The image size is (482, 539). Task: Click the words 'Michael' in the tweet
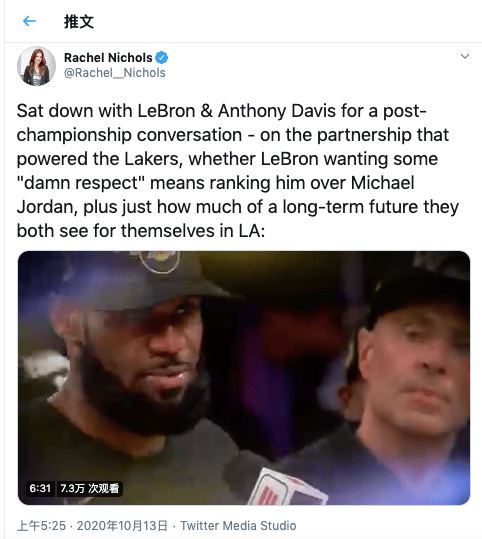(x=382, y=183)
